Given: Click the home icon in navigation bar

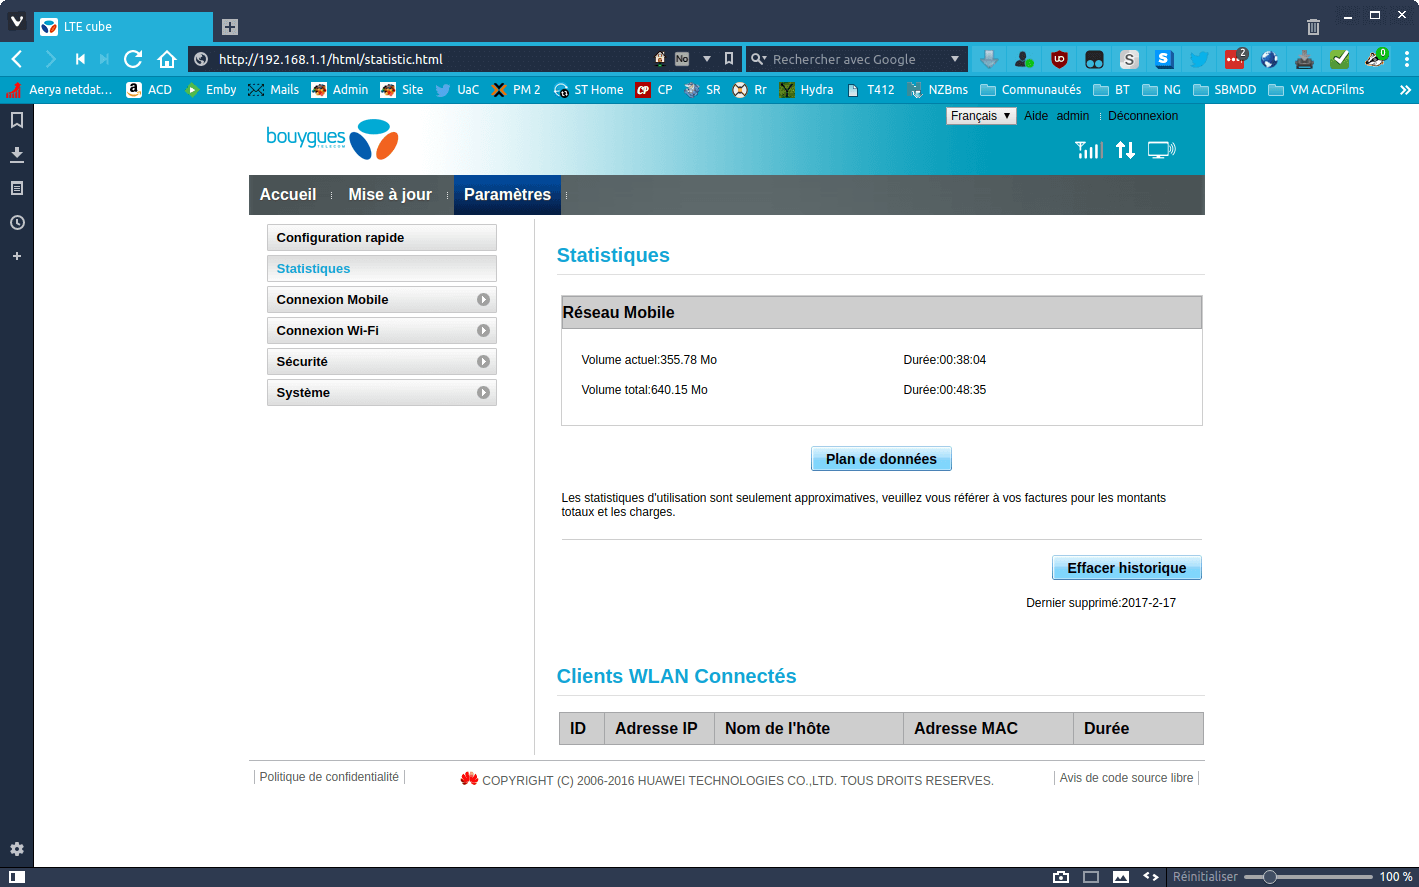Looking at the screenshot, I should [167, 59].
